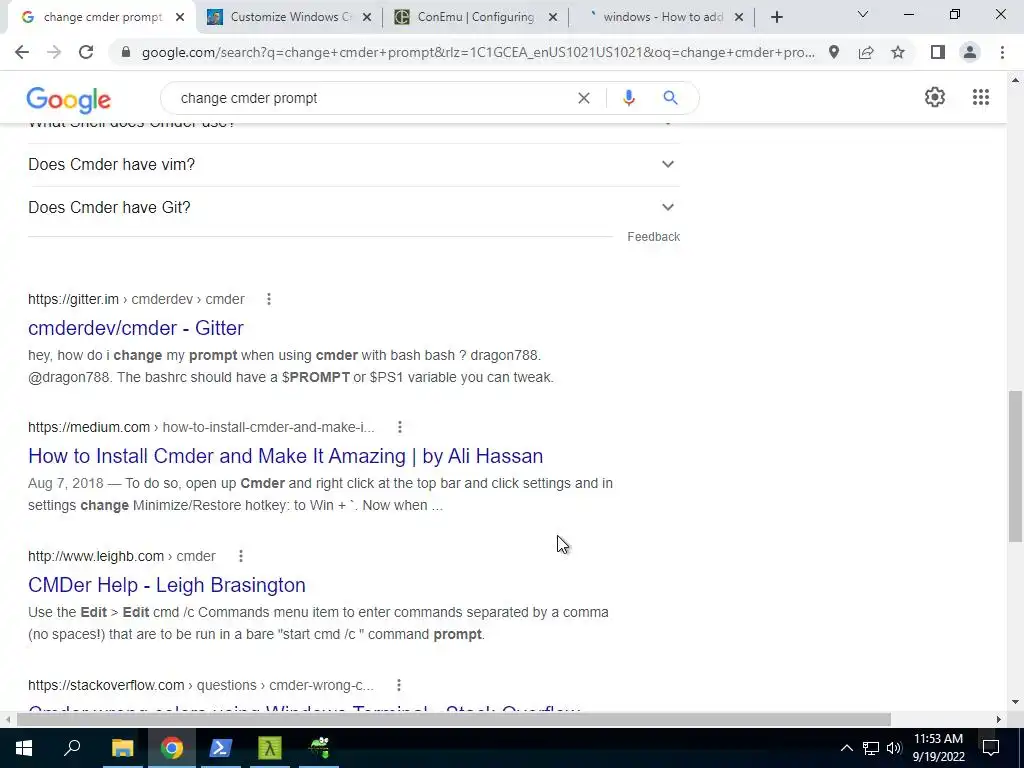Open the taskbar clock showing 11:53 AM
Image resolution: width=1024 pixels, height=768 pixels.
tap(938, 748)
